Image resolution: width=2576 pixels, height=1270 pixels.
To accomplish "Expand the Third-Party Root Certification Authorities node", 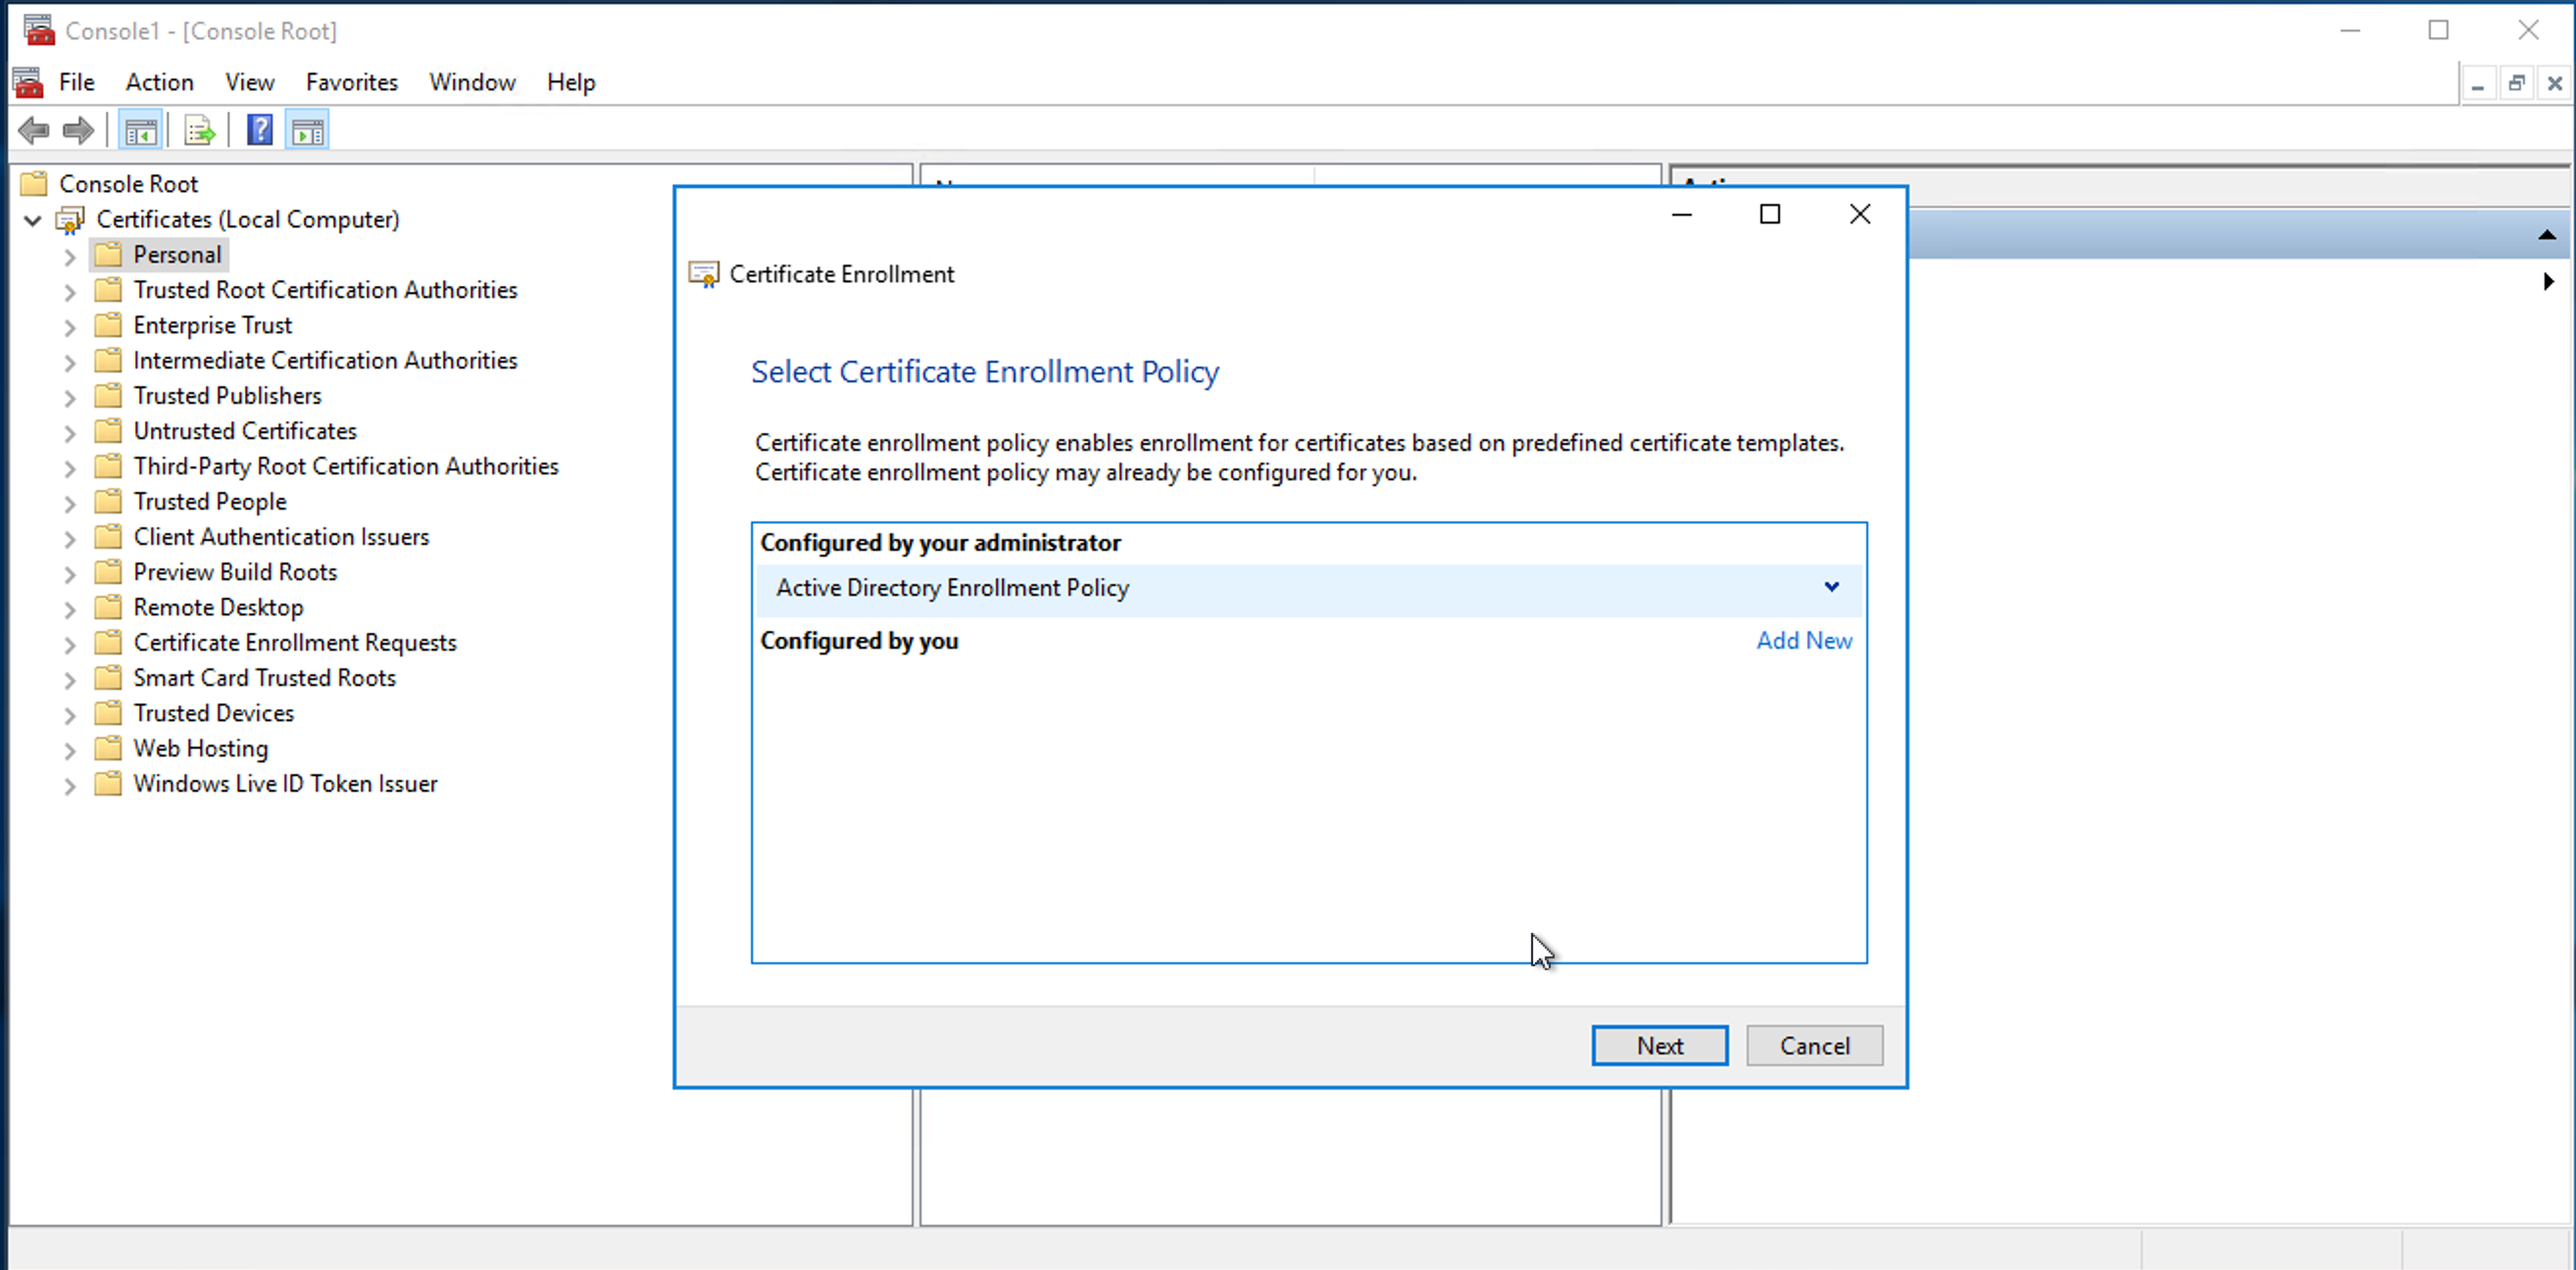I will coord(69,468).
